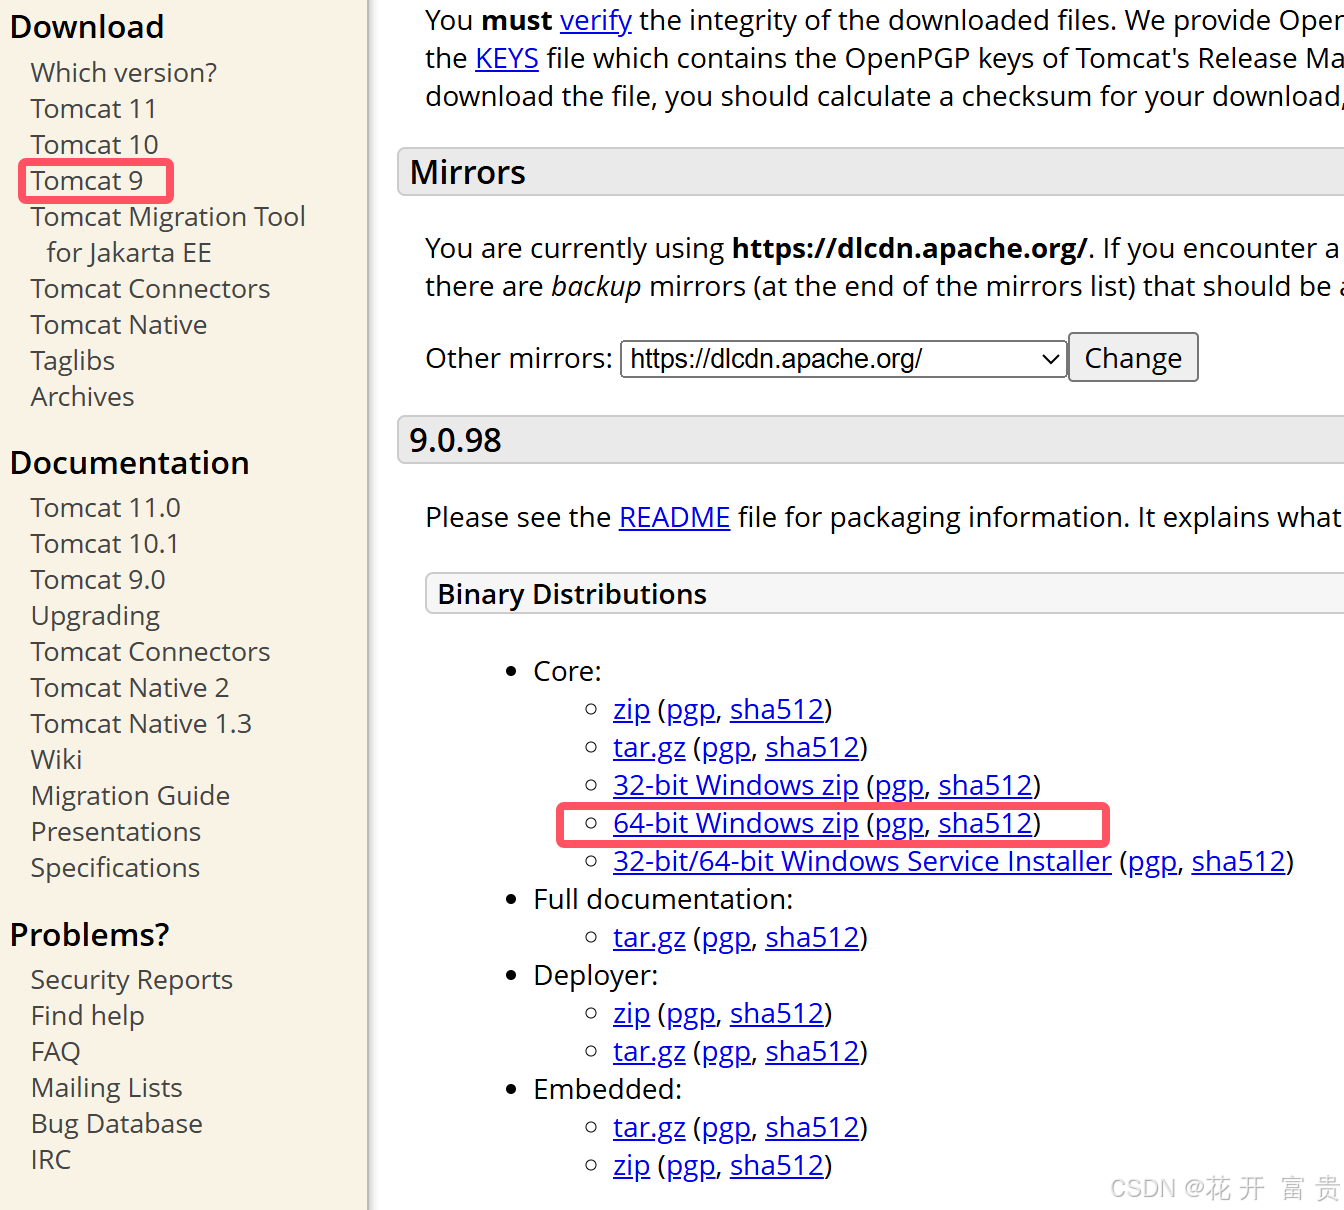Open Tomcat Native download link

point(119,325)
